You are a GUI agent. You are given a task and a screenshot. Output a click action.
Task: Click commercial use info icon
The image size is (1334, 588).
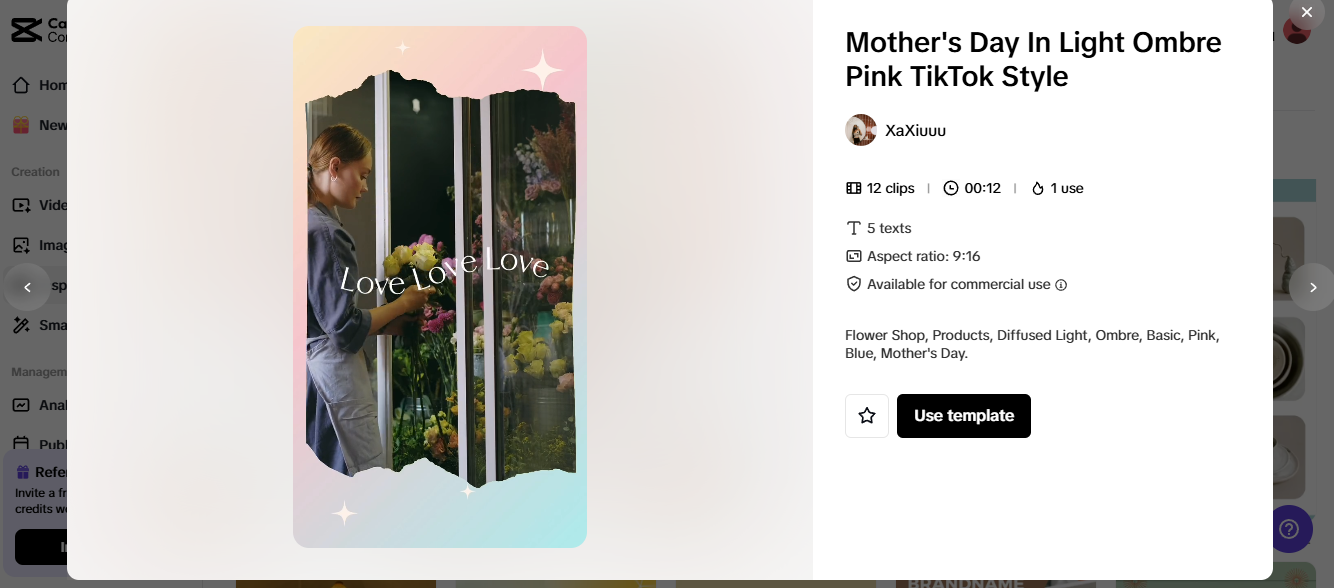point(1061,285)
